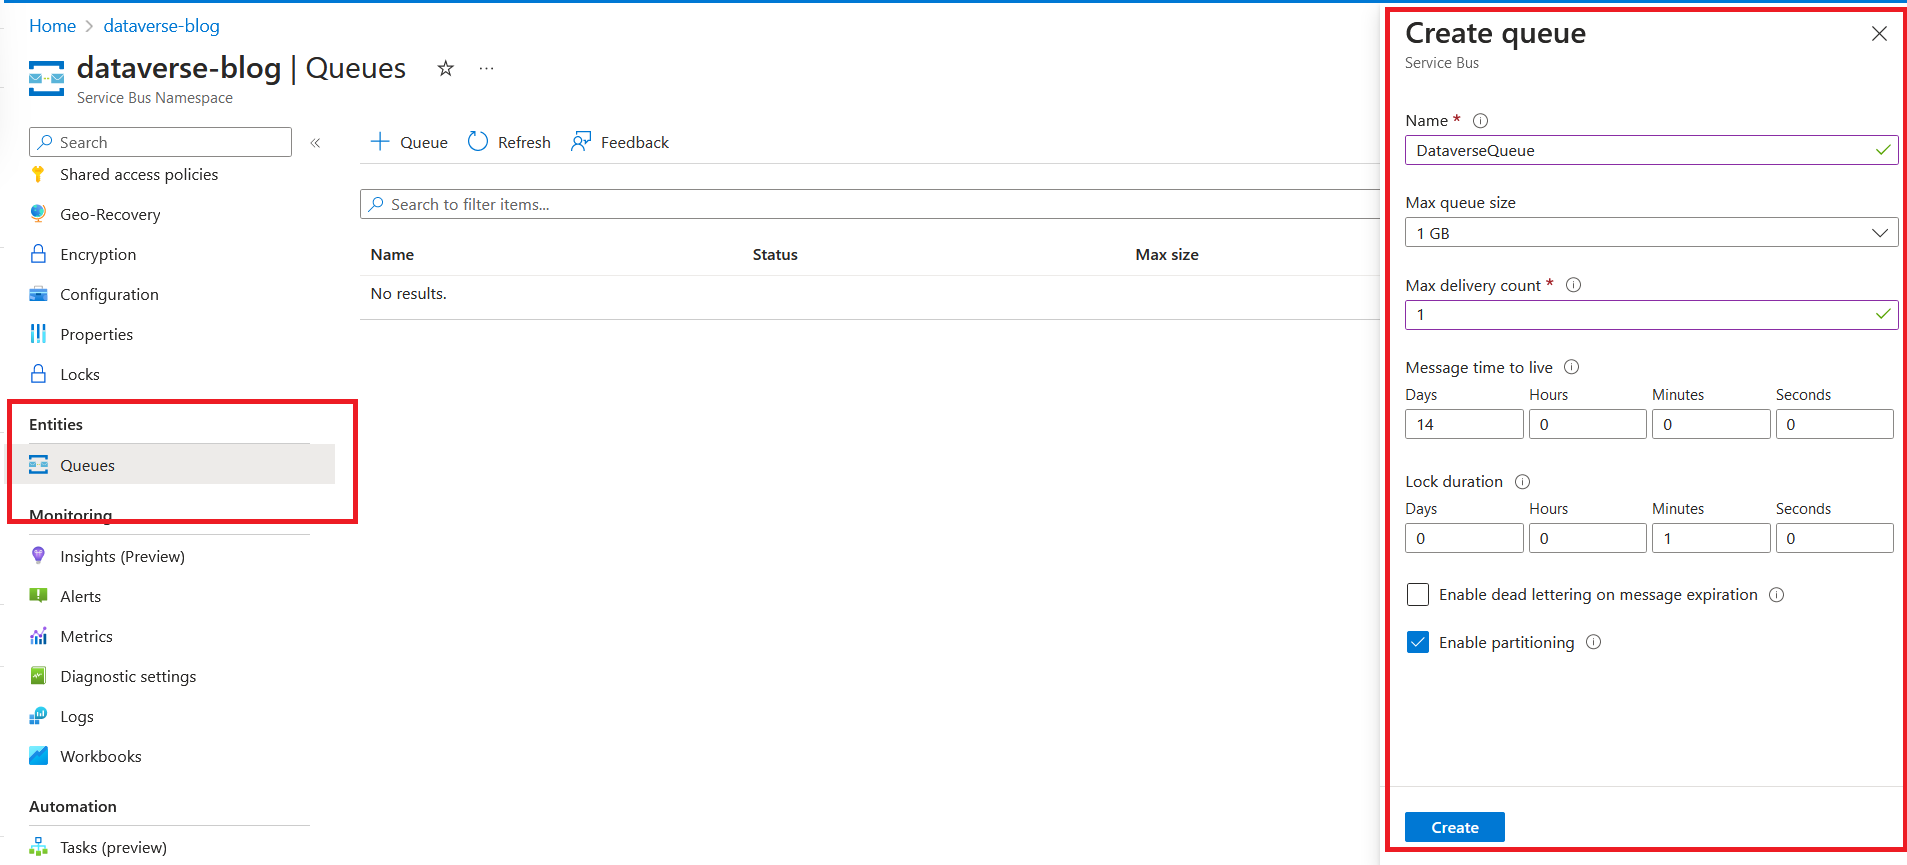Click the Search to filter items field
The width and height of the screenshot is (1907, 865).
click(x=870, y=204)
